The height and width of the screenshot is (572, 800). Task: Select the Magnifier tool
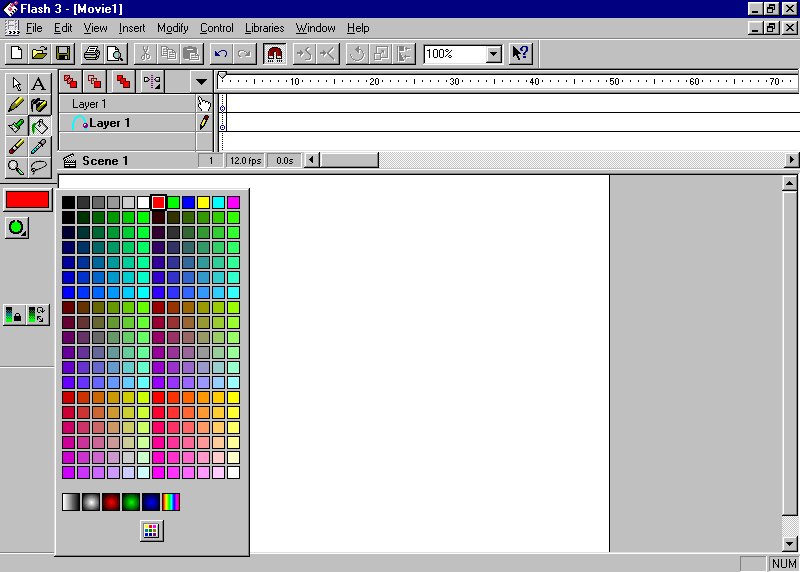16,167
